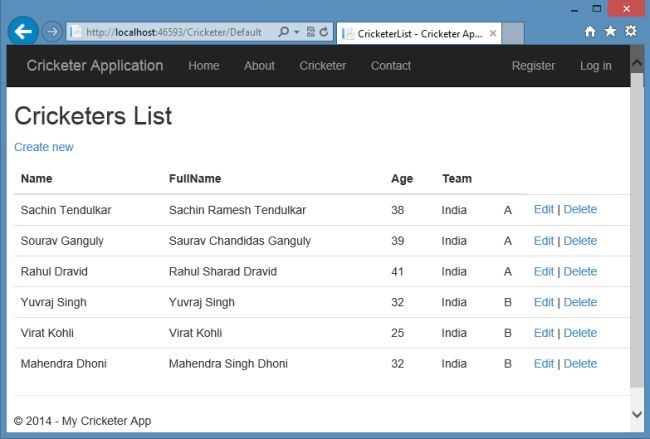Click the Cricketer Application brand title
The height and width of the screenshot is (439, 650).
click(x=95, y=66)
